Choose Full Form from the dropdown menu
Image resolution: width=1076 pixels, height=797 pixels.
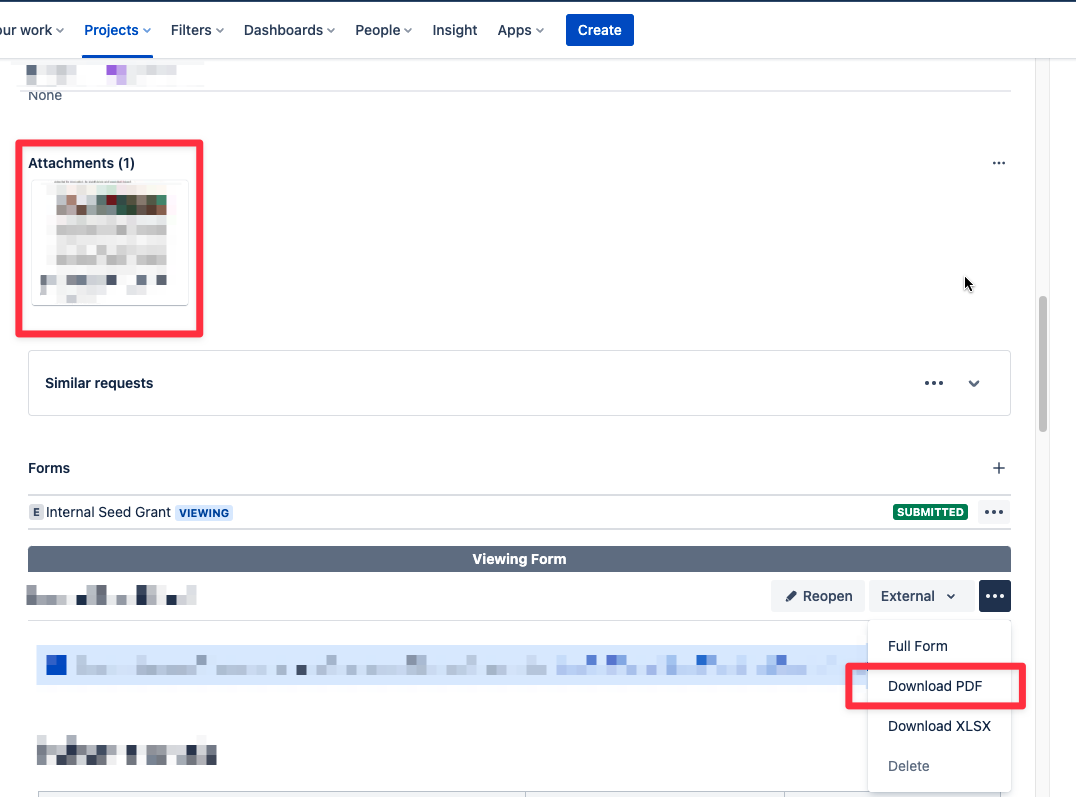click(x=917, y=646)
